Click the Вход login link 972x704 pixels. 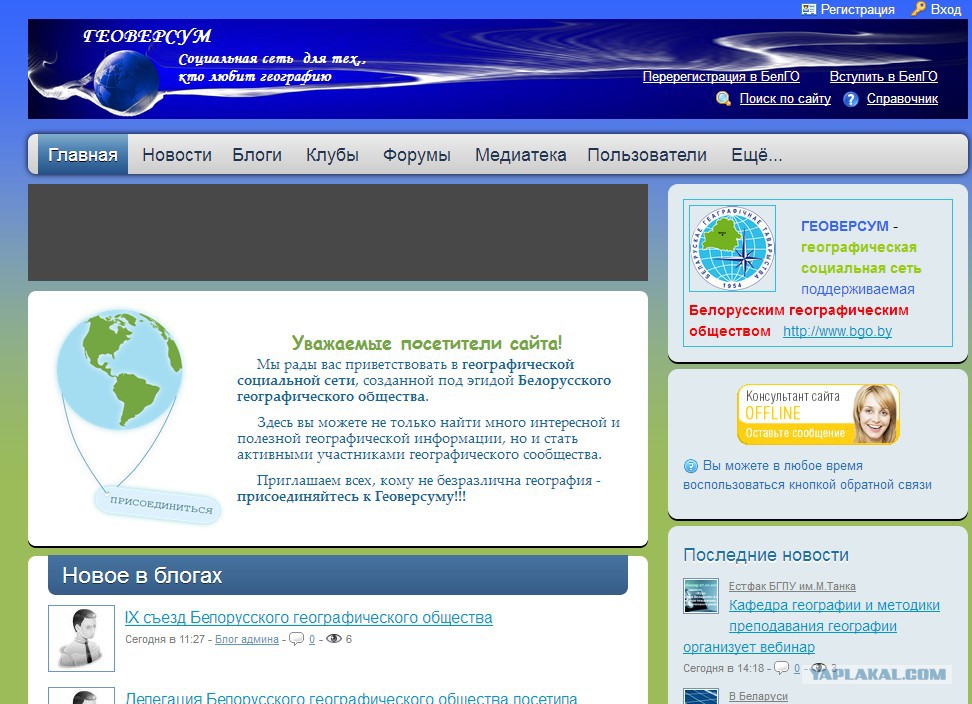click(945, 9)
